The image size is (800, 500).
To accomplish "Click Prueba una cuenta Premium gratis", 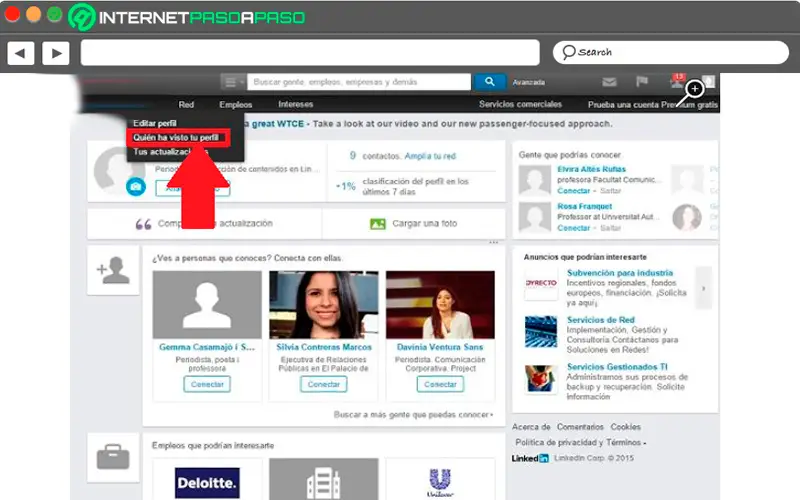I will [x=653, y=105].
